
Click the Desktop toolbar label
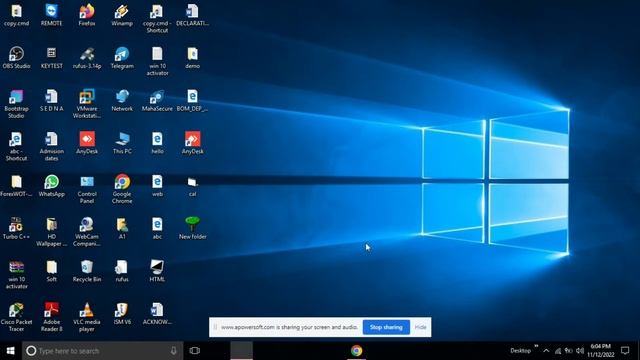(x=520, y=351)
